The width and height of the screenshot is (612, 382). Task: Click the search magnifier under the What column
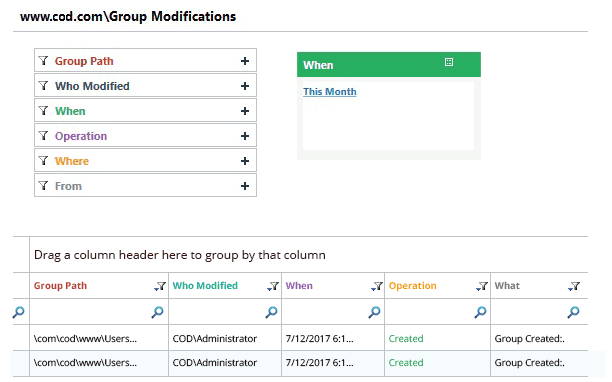point(573,312)
